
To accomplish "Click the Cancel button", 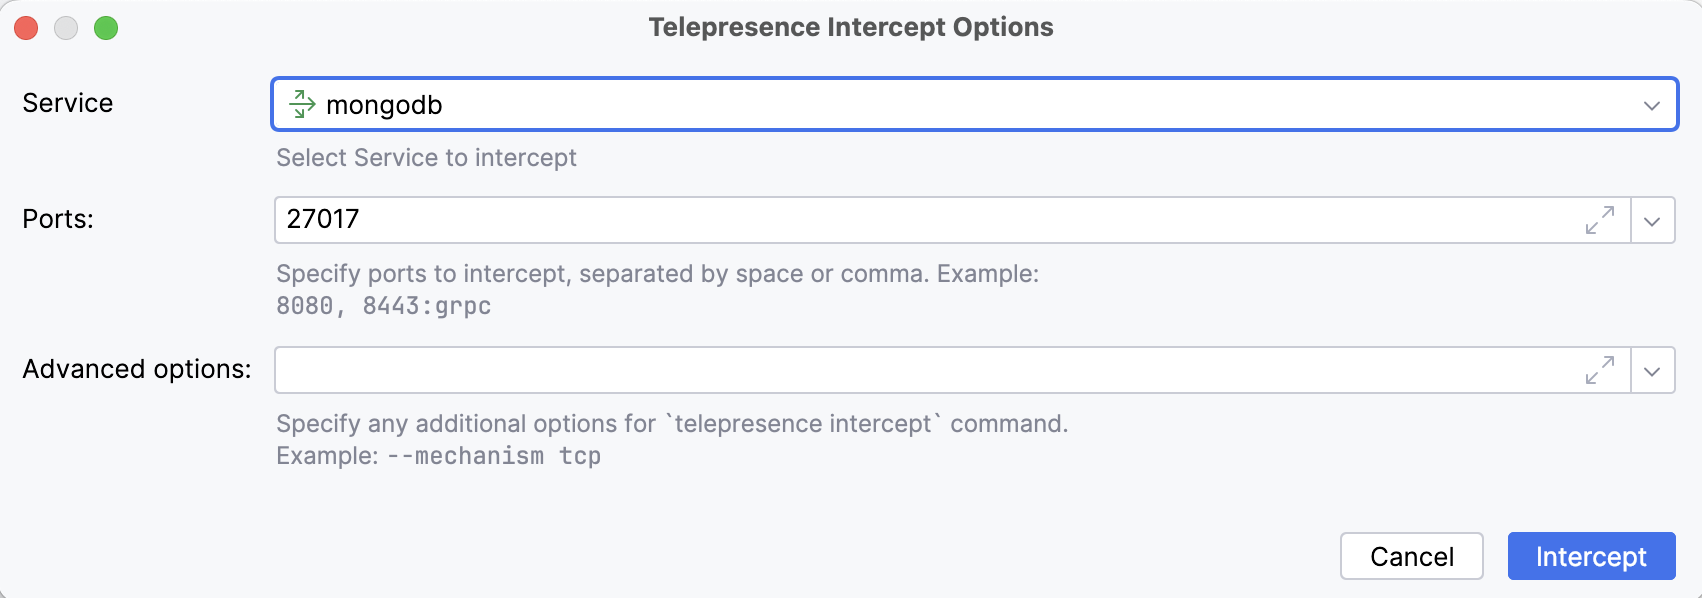I will (1411, 556).
